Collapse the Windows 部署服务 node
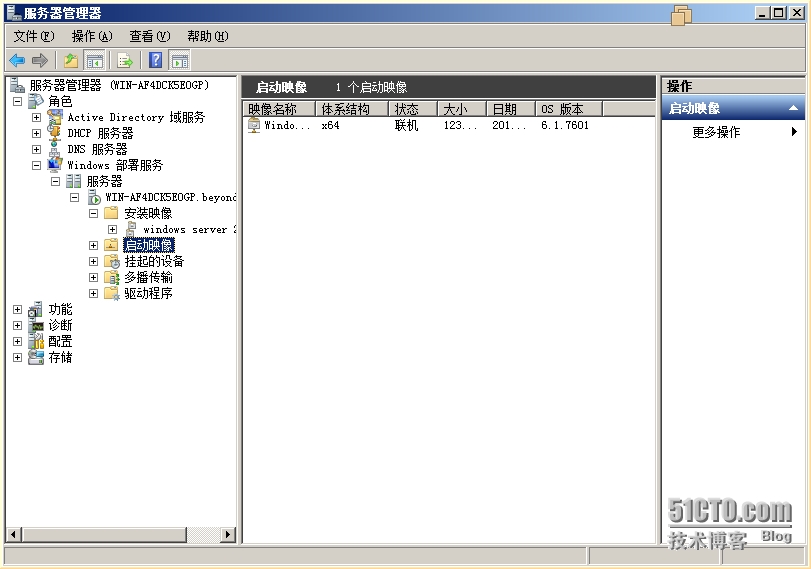The width and height of the screenshot is (811, 569). 36,165
